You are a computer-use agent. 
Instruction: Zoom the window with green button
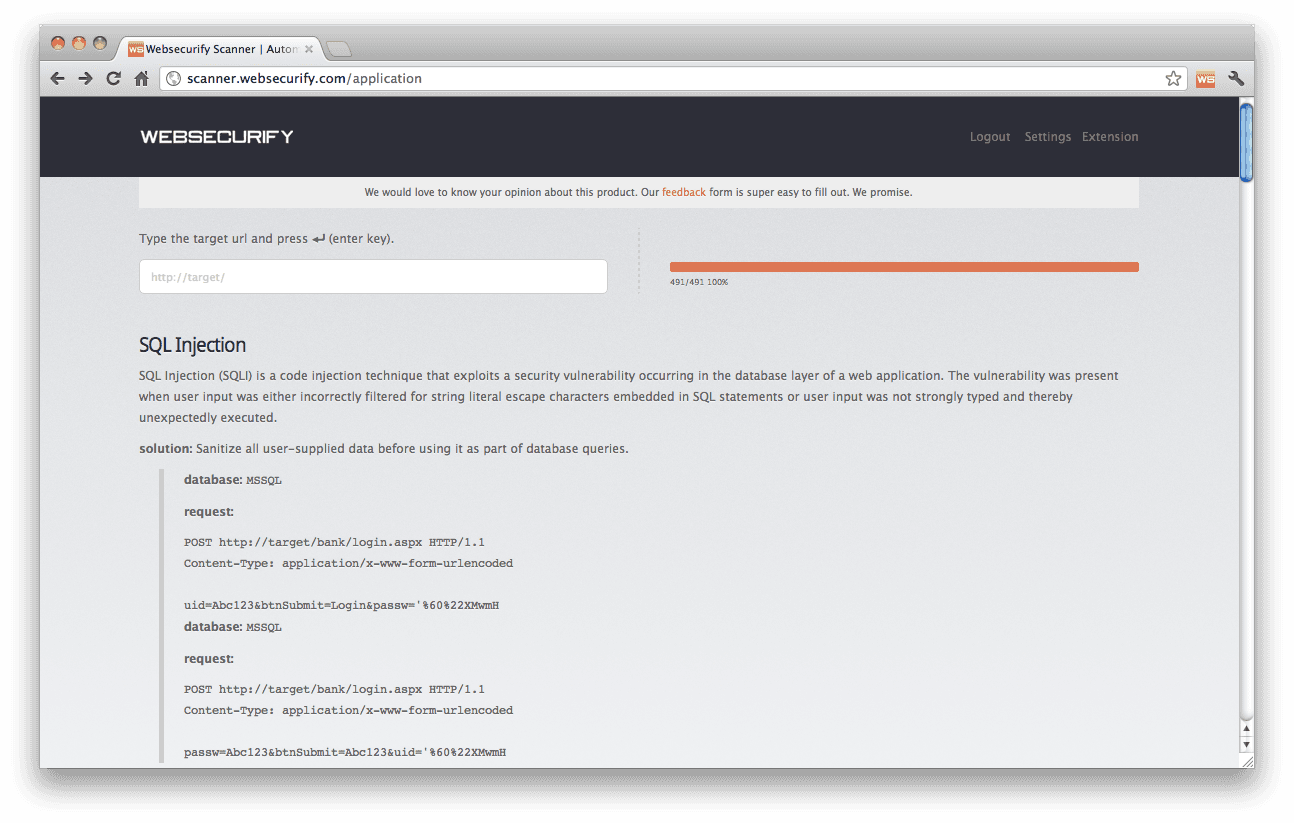click(x=100, y=43)
